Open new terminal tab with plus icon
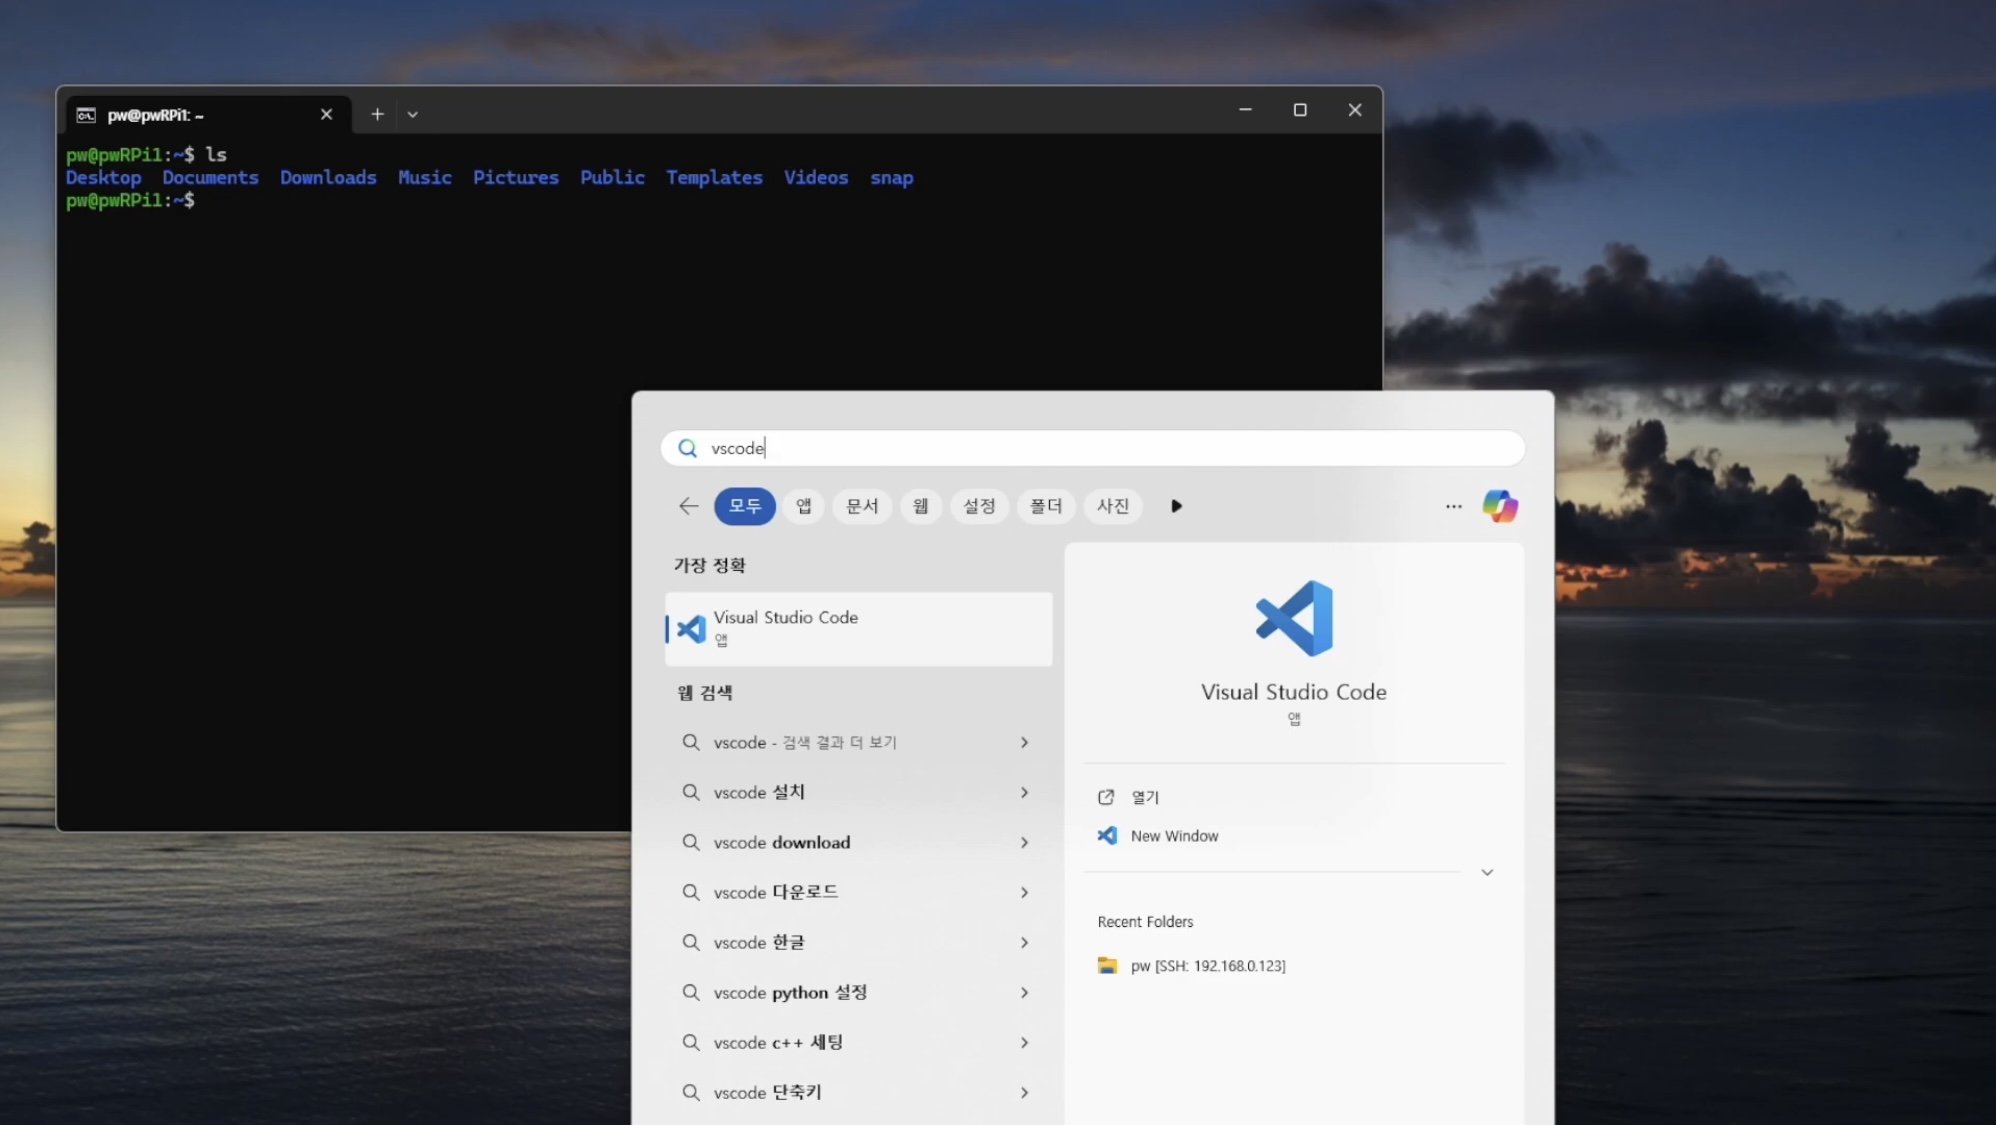This screenshot has height=1125, width=1996. 377,114
